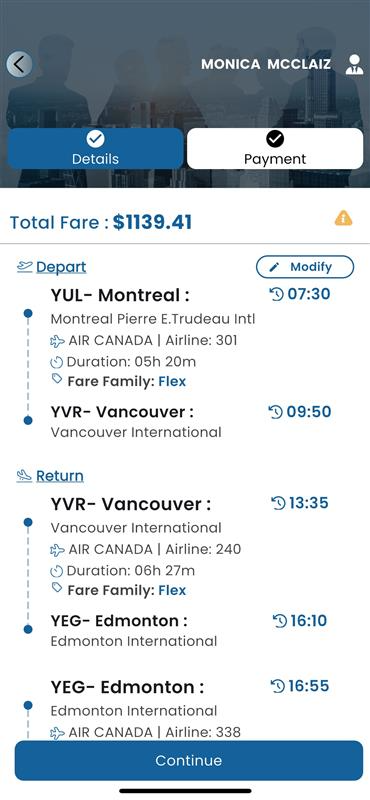Tap the Total Fare amount $1139.41

[x=153, y=222]
